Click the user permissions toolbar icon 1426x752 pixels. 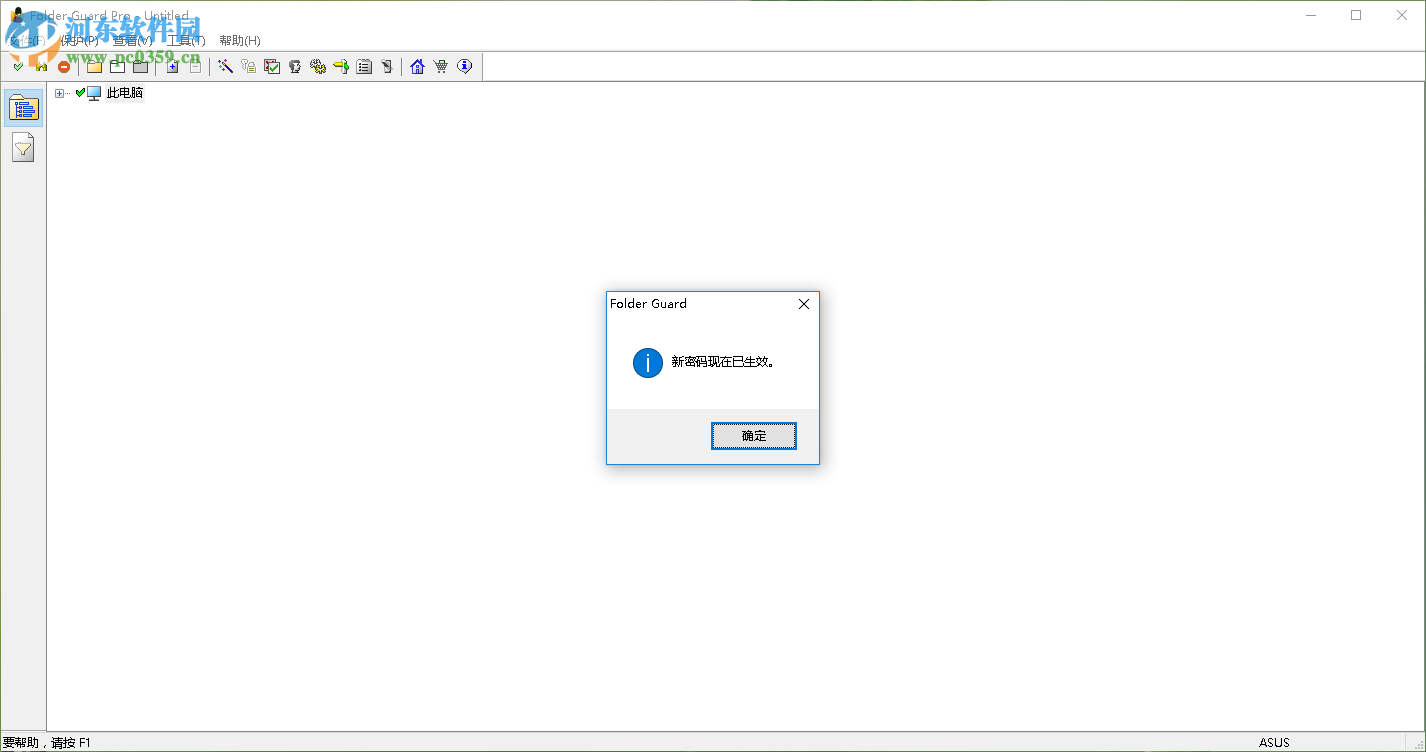pyautogui.click(x=295, y=66)
